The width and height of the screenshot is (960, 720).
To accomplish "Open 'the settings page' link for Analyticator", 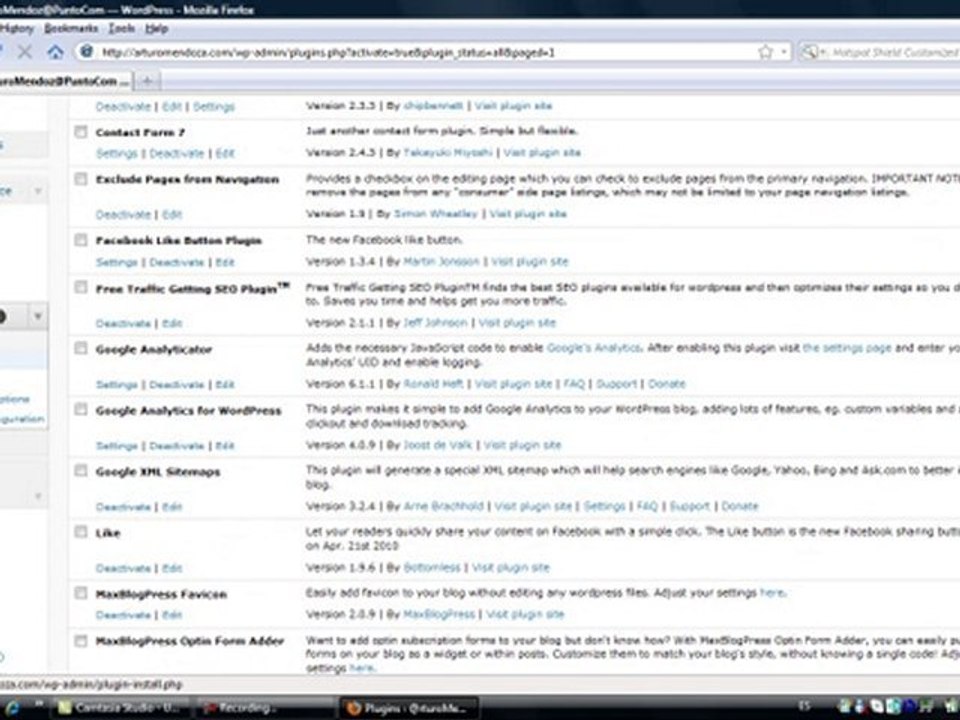I will [847, 348].
